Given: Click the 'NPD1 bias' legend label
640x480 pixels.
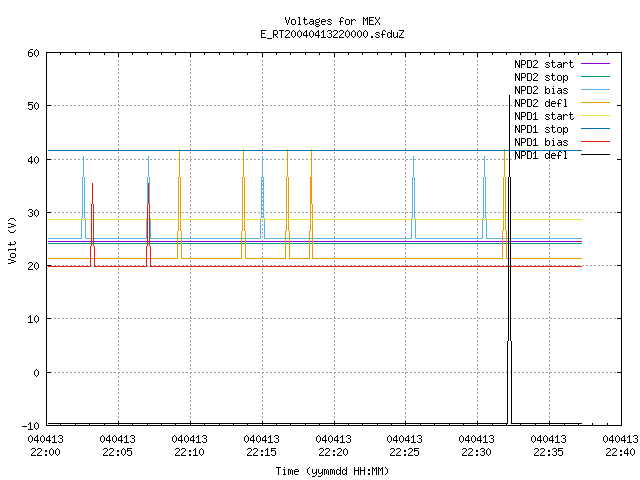Looking at the screenshot, I should [x=541, y=142].
